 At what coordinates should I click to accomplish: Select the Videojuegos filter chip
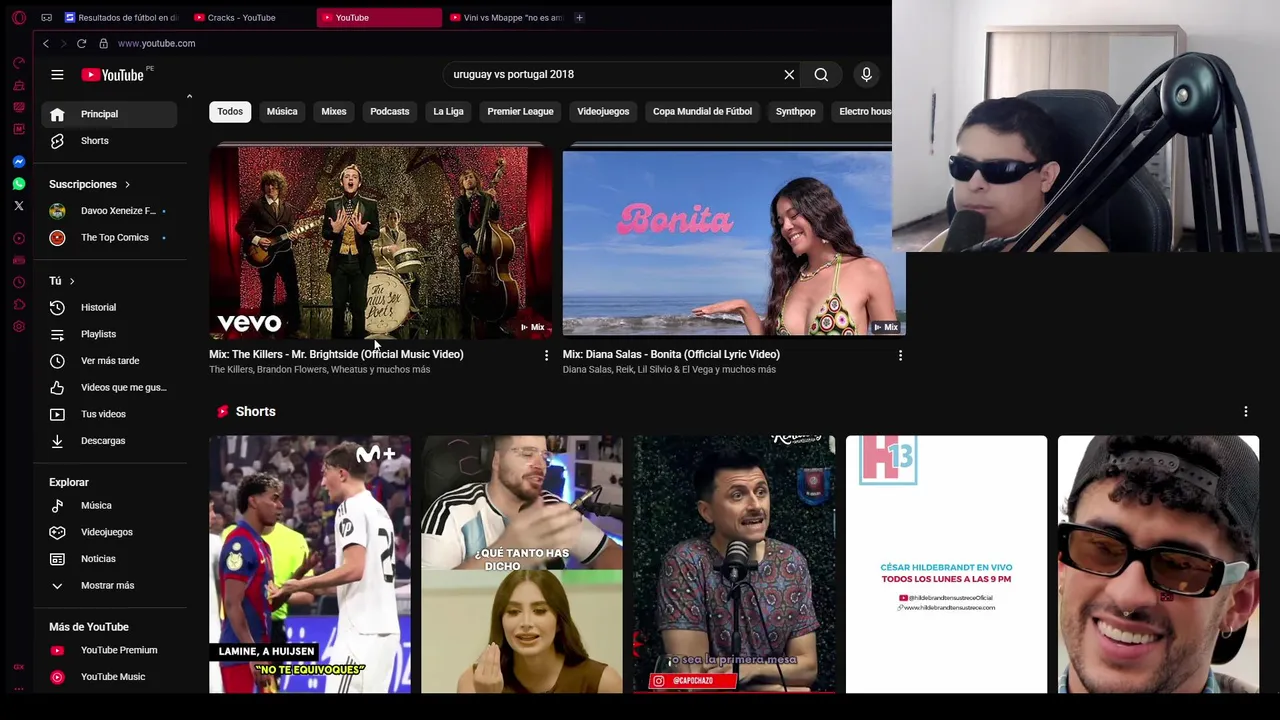pyautogui.click(x=603, y=112)
